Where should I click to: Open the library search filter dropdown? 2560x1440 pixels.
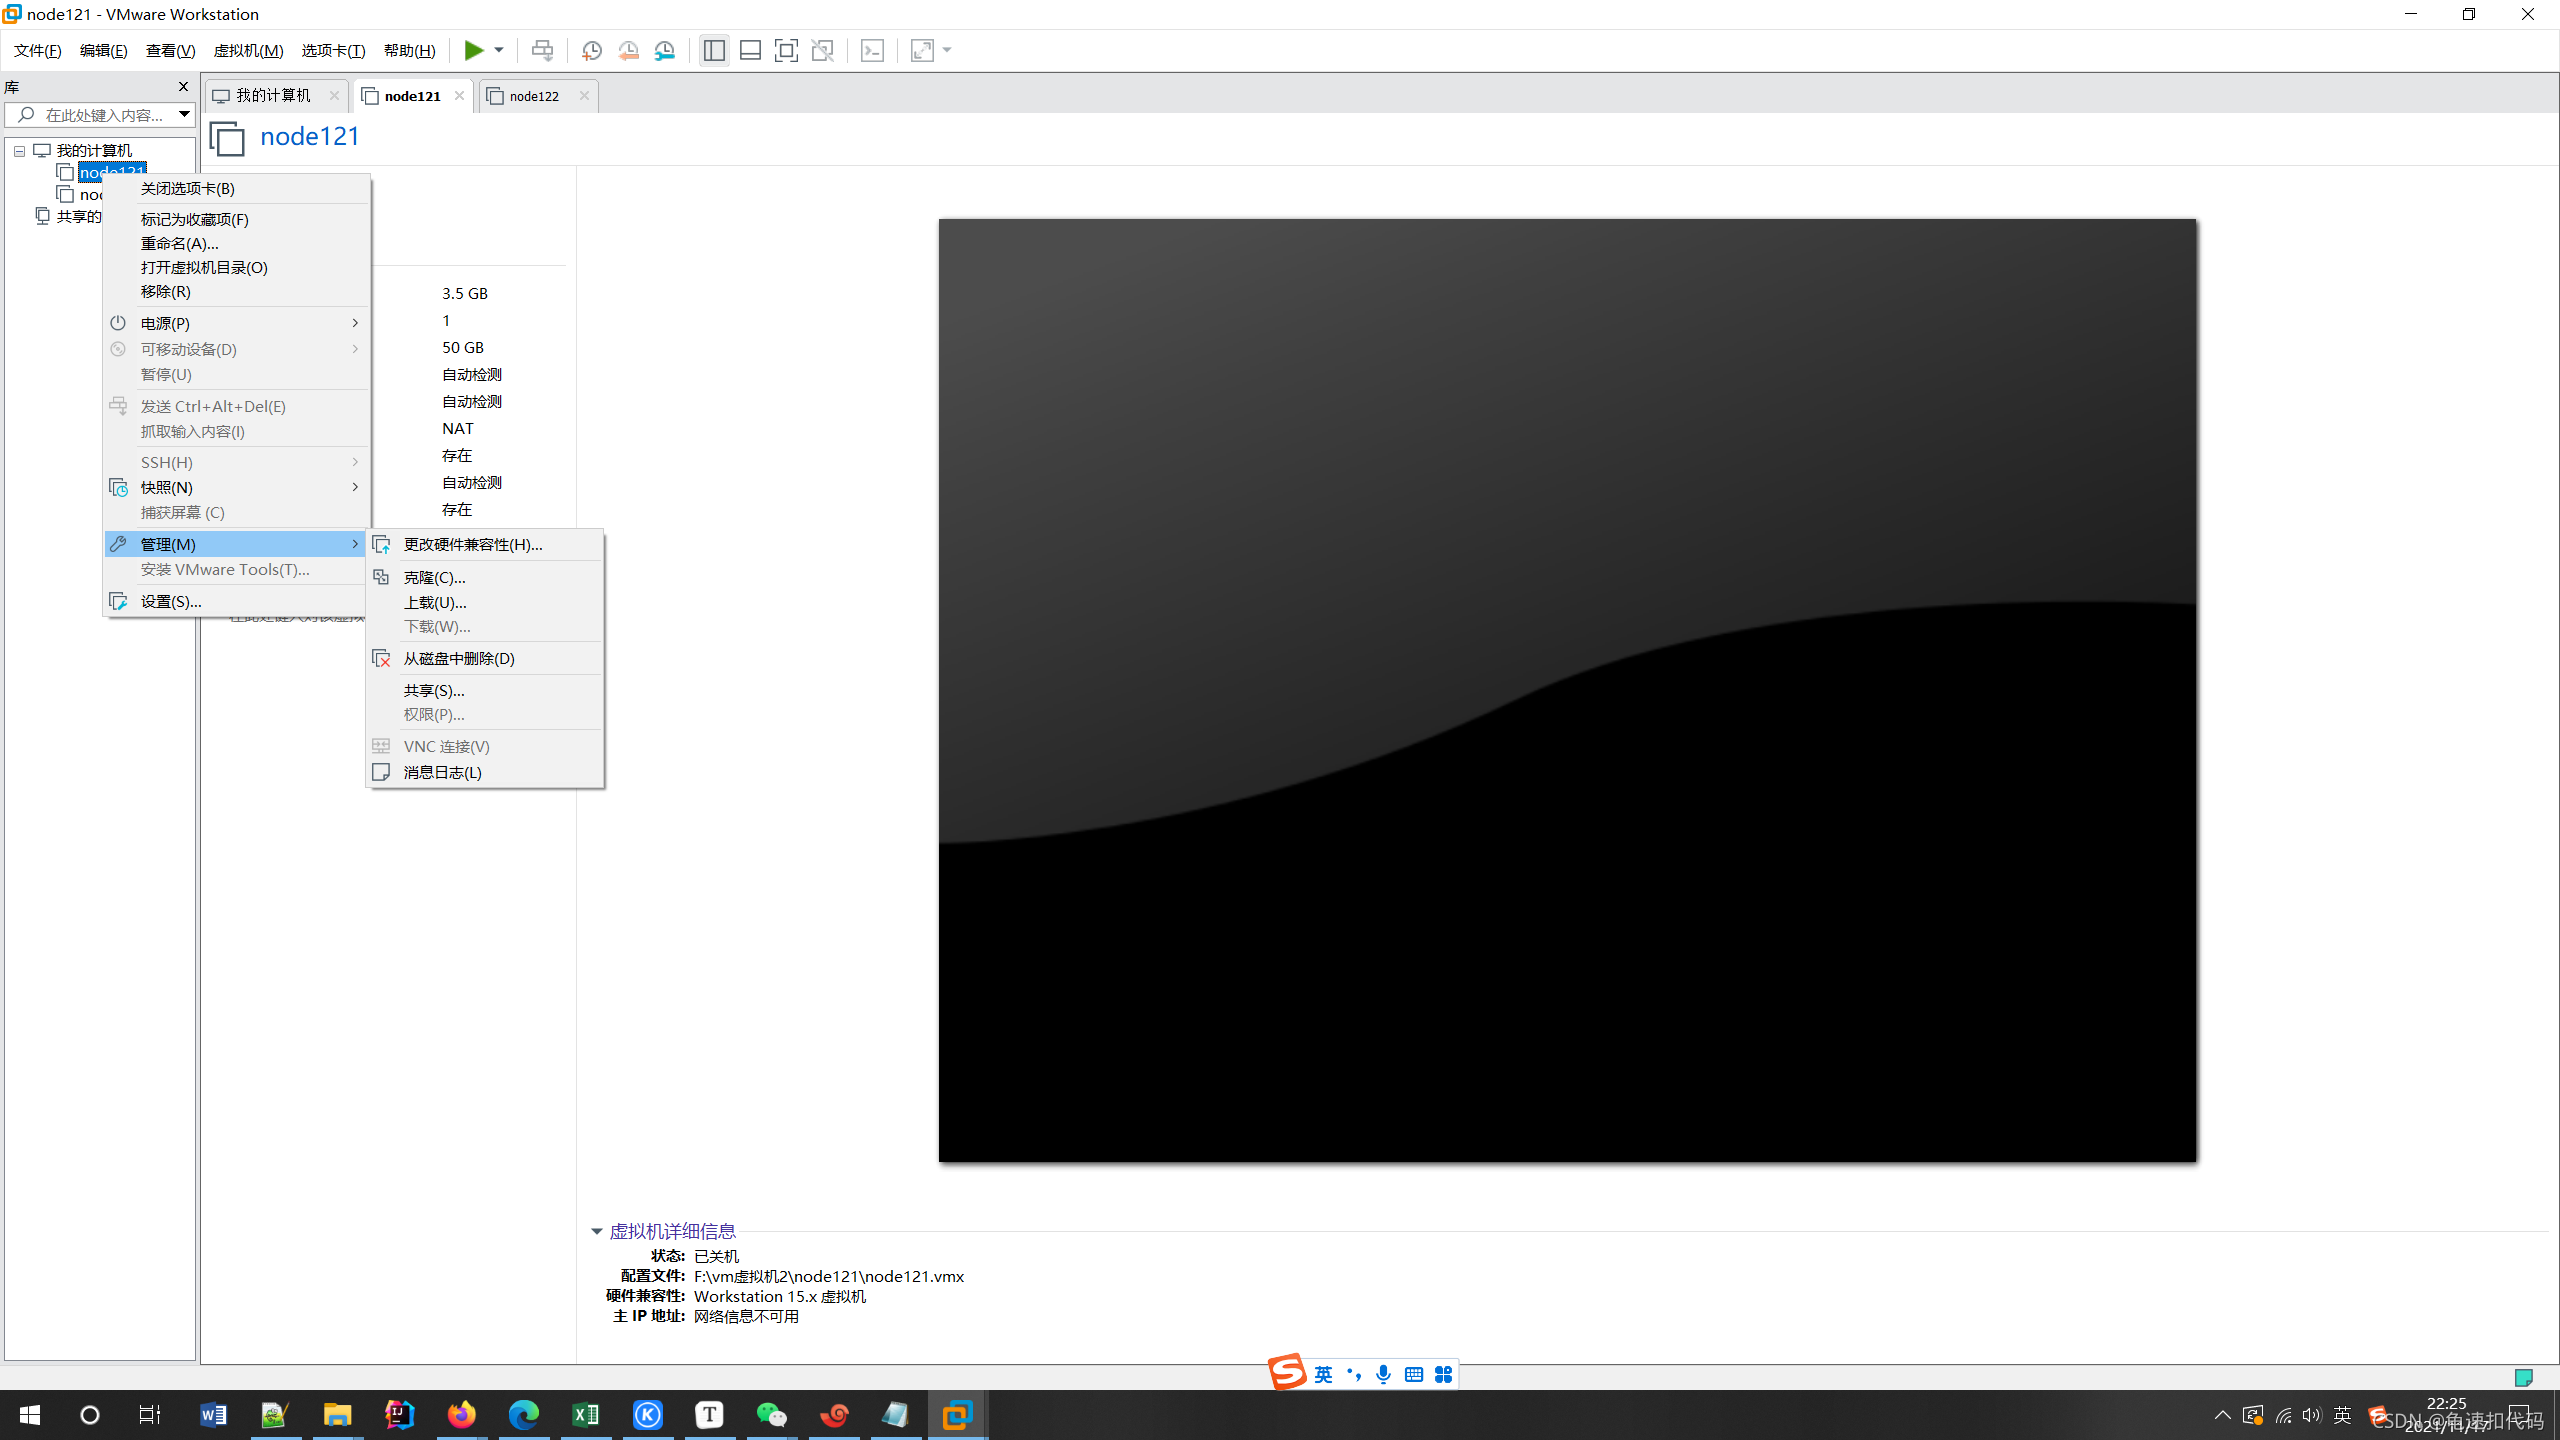[184, 114]
